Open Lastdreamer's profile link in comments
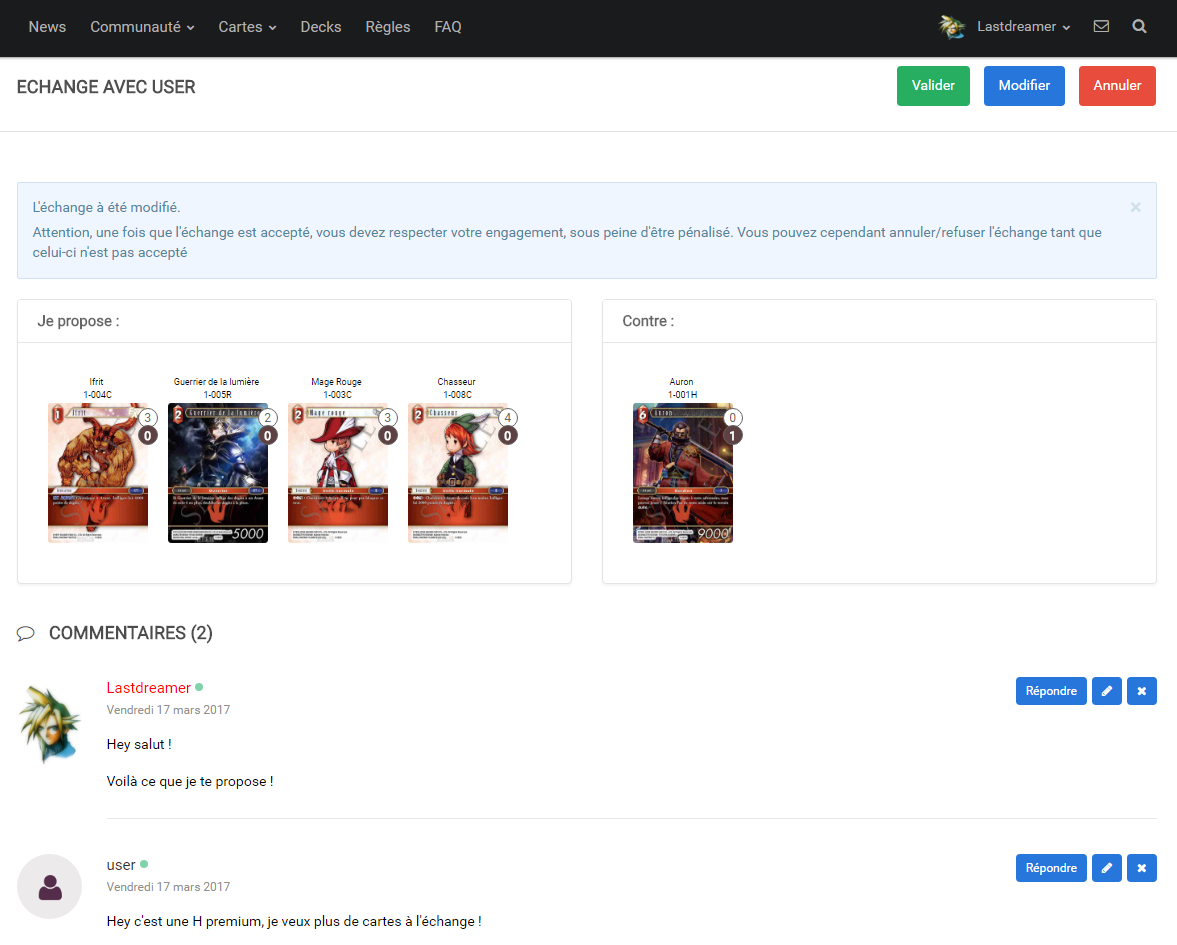The width and height of the screenshot is (1177, 945). (x=149, y=688)
